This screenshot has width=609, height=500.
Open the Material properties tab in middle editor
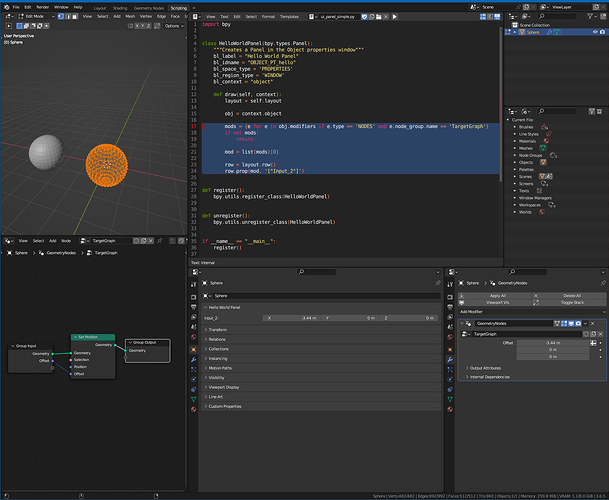click(x=193, y=409)
